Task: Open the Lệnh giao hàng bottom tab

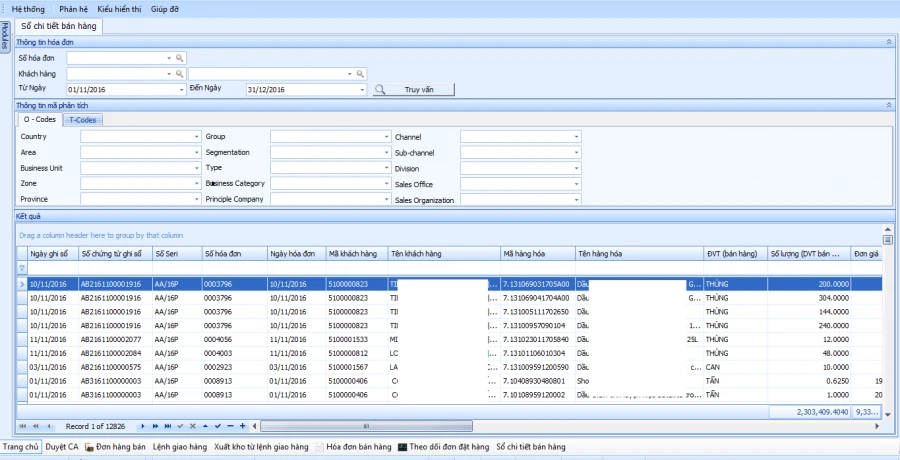Action: point(180,447)
